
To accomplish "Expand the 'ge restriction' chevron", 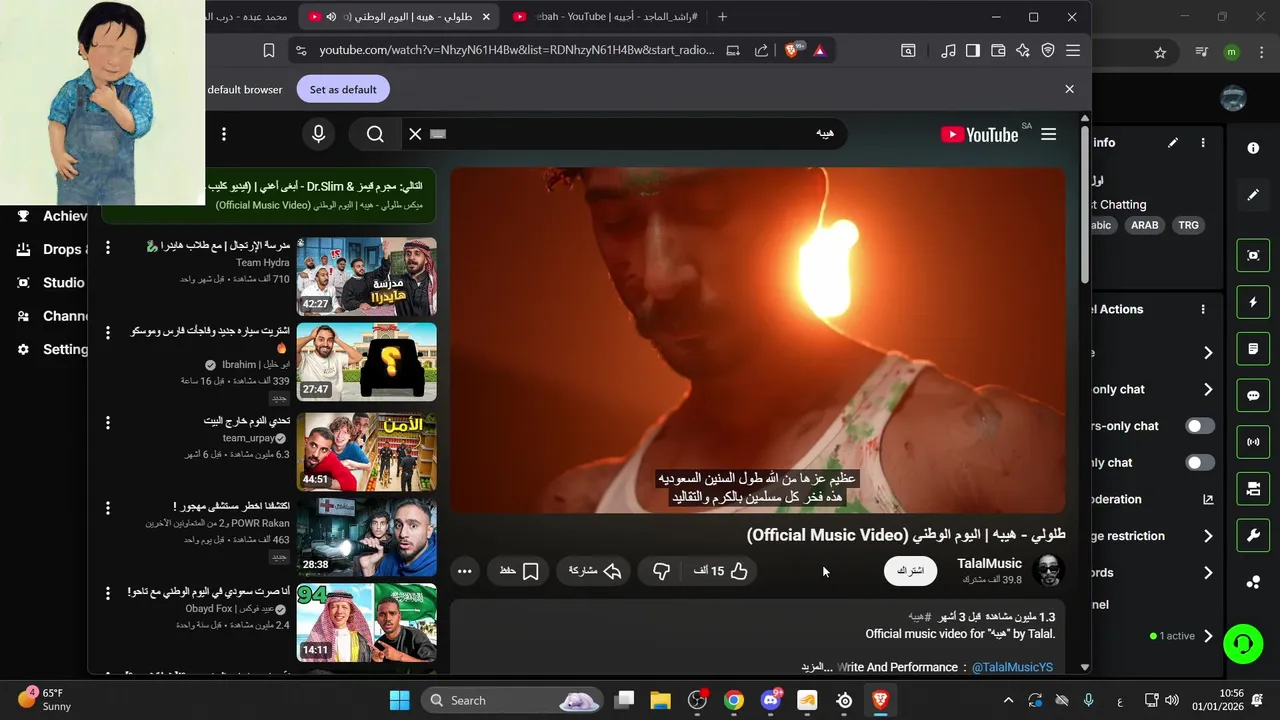I will (1208, 536).
